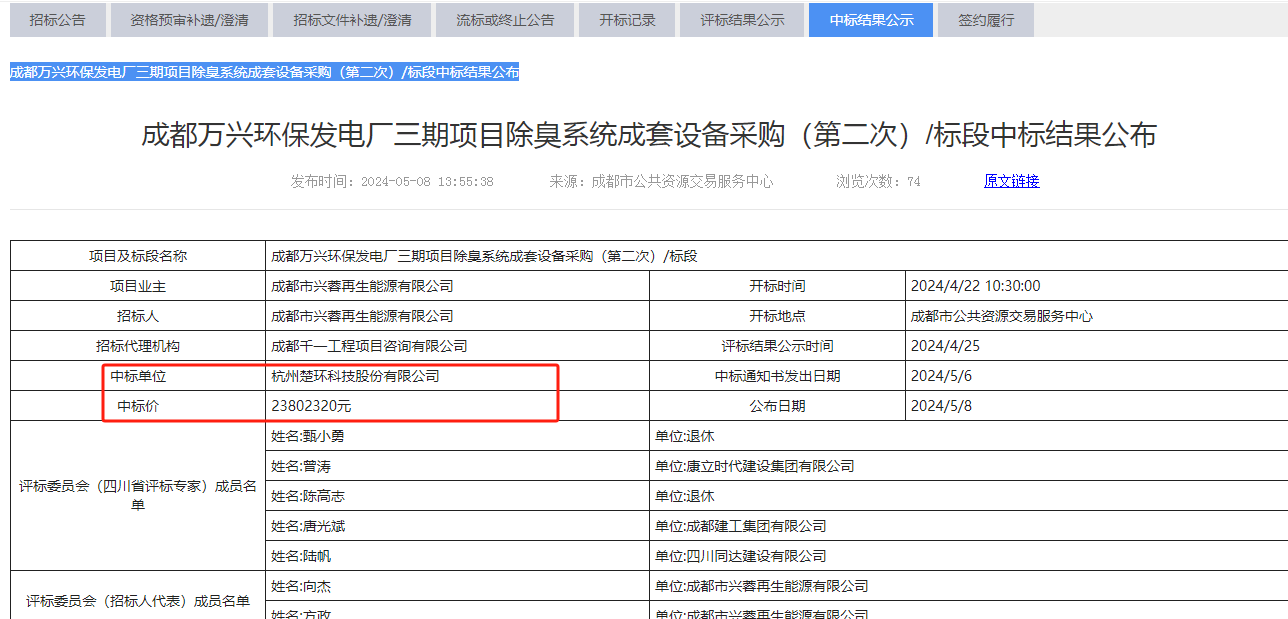1288x619 pixels.
Task: Select the value 2024/4/22 10:30:00
Action: tap(1096, 286)
